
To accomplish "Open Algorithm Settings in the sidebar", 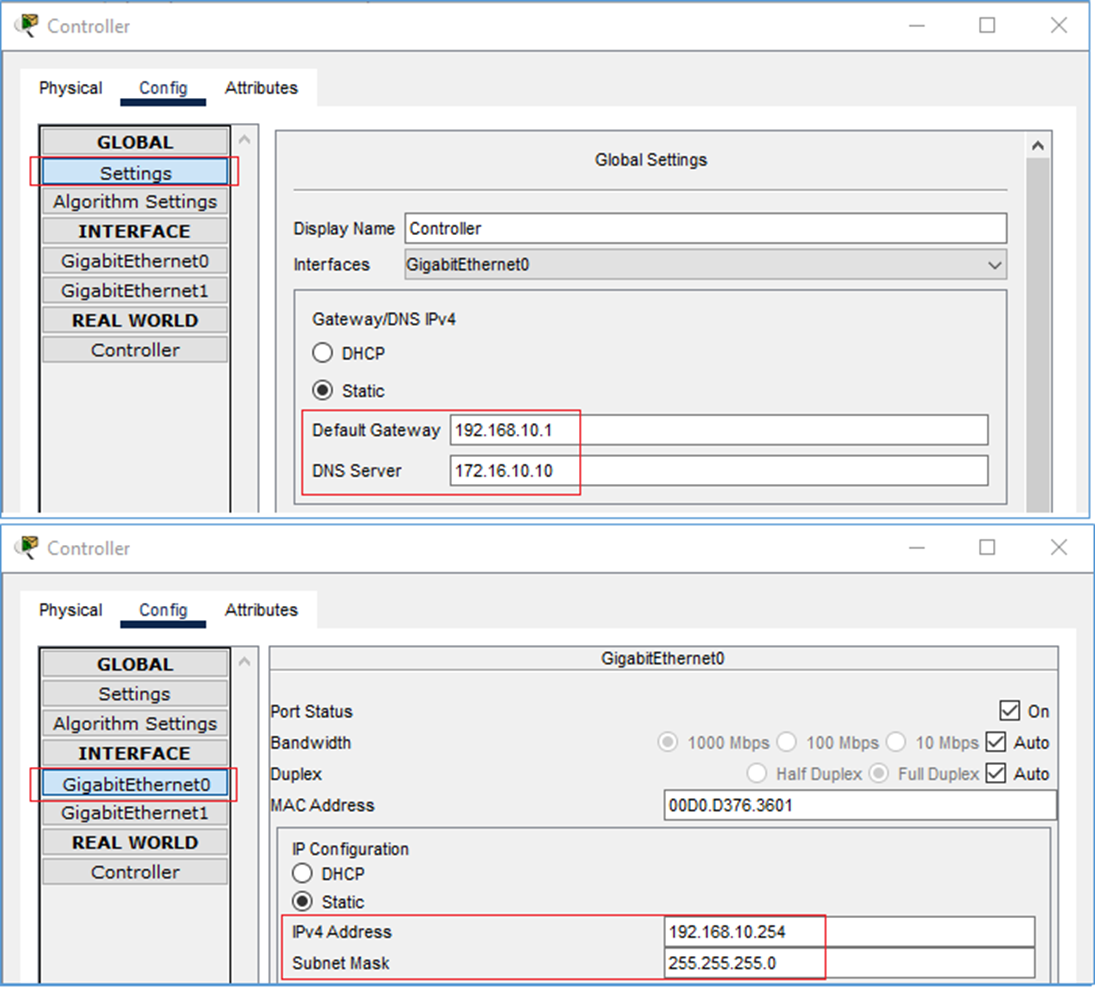I will [x=134, y=201].
